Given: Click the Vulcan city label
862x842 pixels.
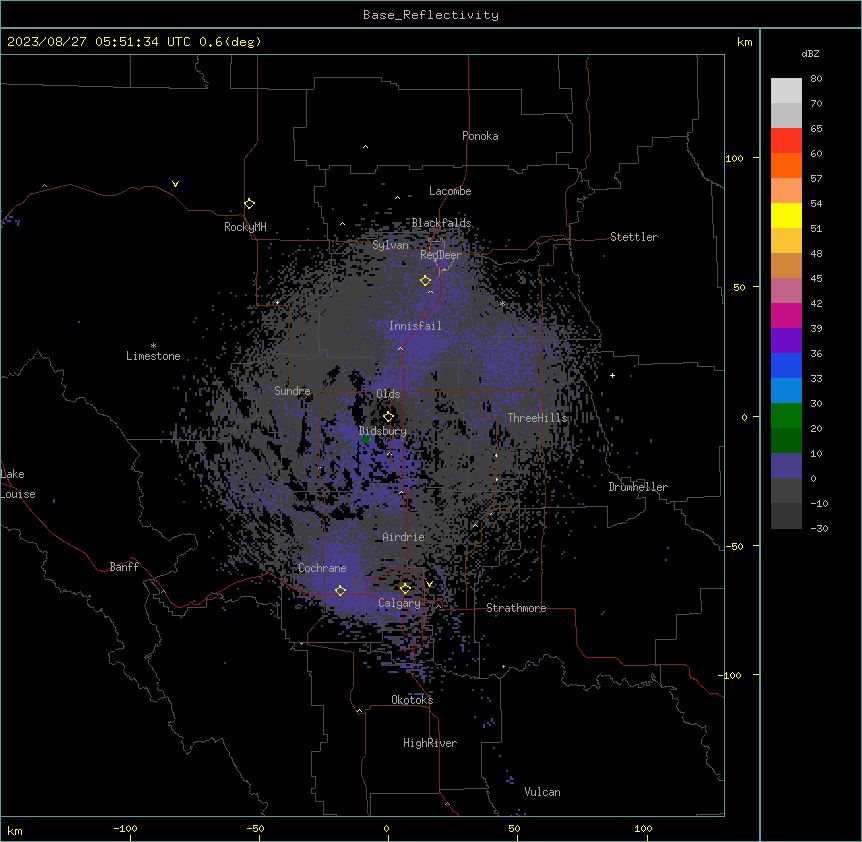Looking at the screenshot, I should [542, 792].
